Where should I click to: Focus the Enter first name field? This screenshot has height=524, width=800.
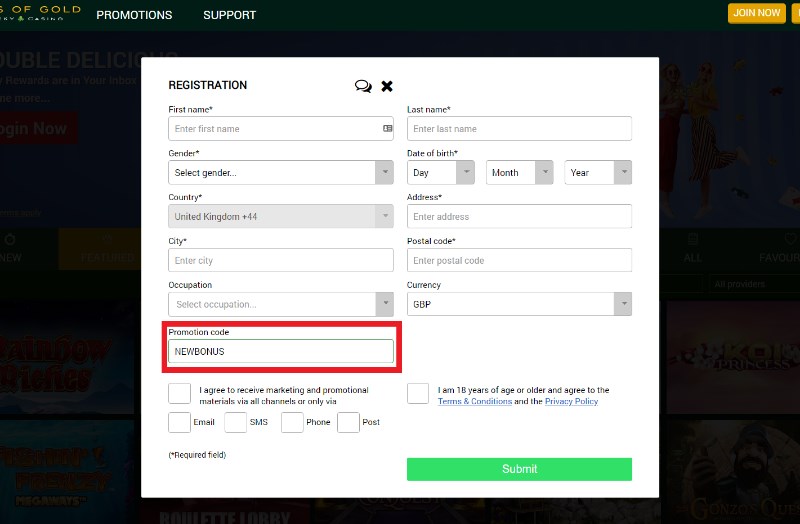click(x=281, y=129)
